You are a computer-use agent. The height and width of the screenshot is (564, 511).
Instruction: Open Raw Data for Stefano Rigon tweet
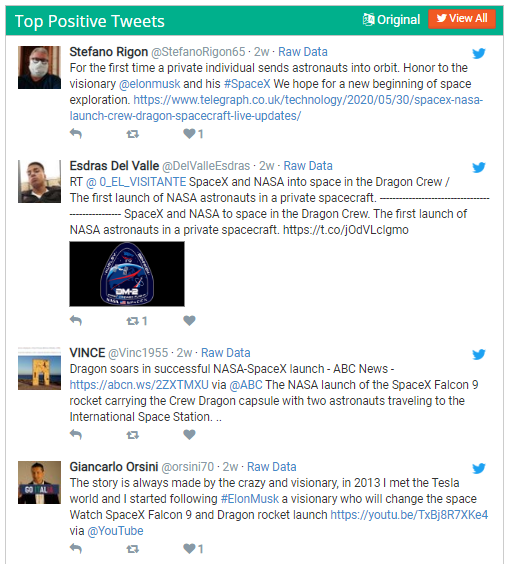click(x=303, y=52)
